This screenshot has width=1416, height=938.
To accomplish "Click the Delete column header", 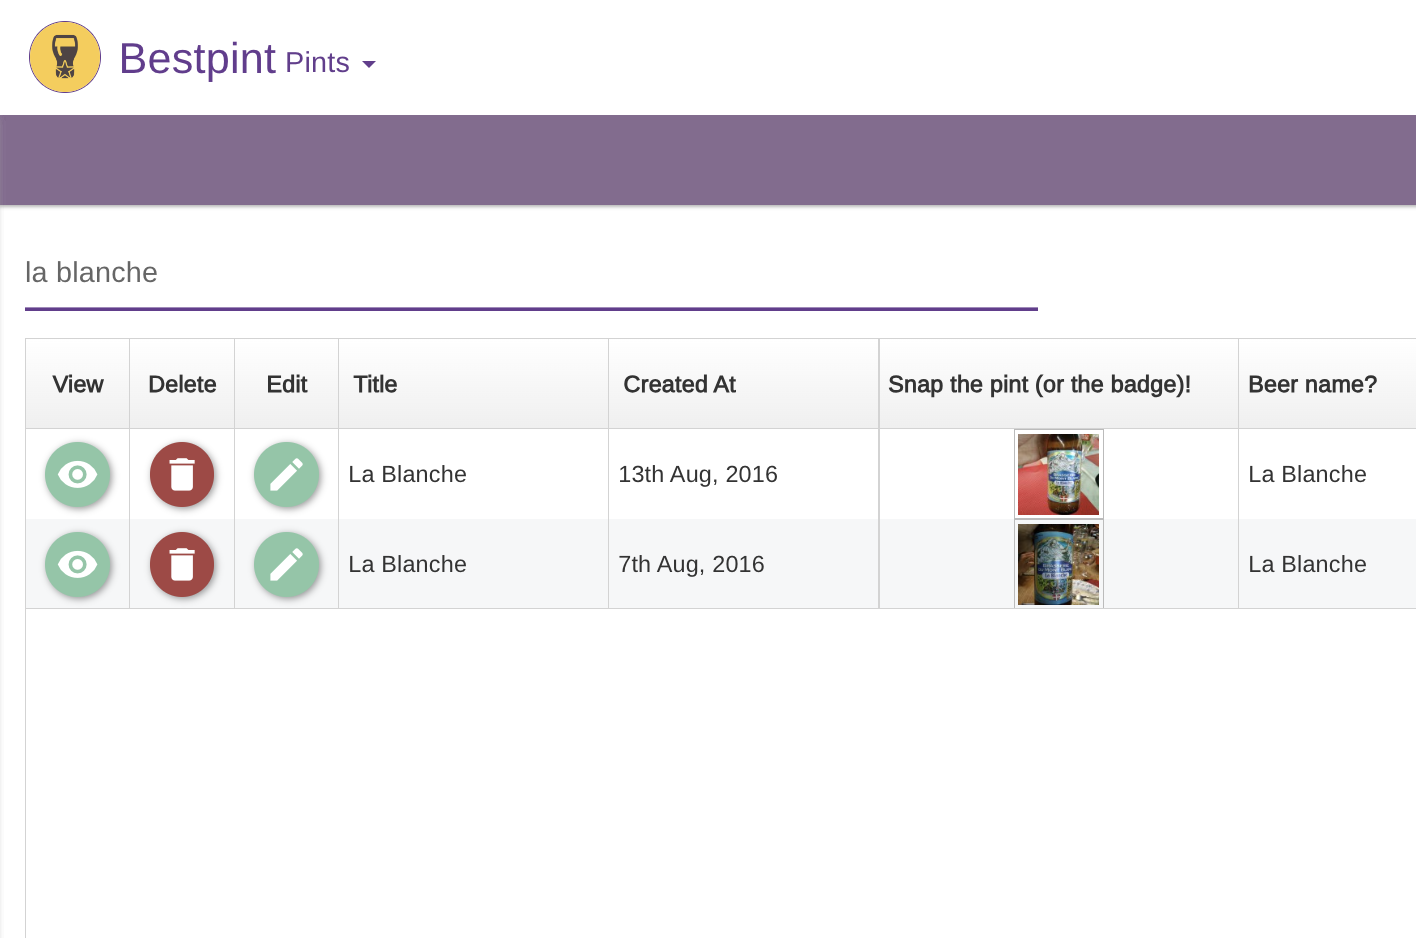I will (182, 384).
